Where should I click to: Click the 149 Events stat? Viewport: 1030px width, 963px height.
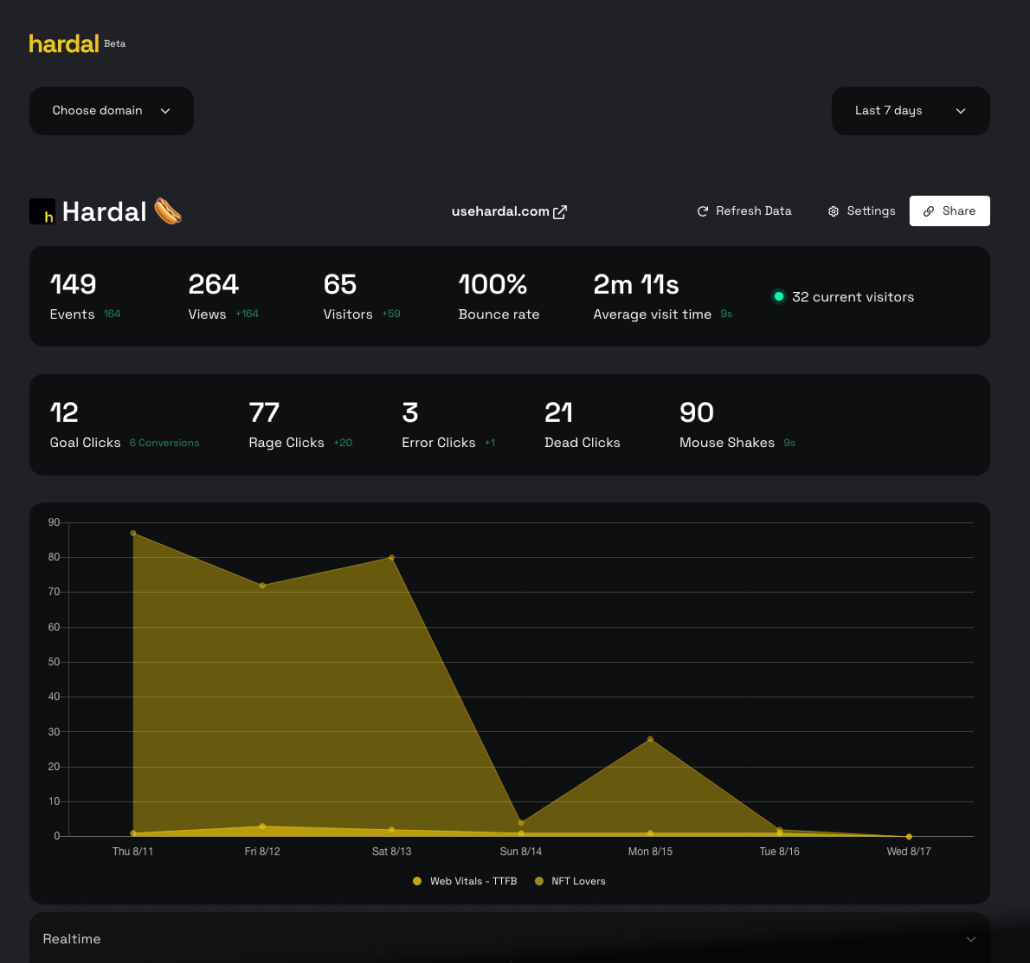point(85,296)
